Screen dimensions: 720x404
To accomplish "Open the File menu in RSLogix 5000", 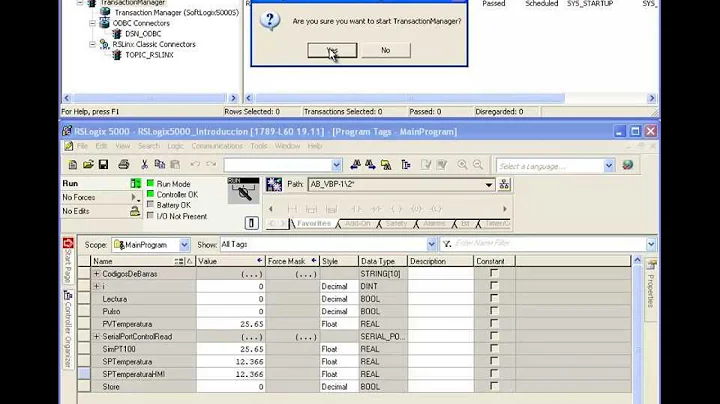I will (x=82, y=146).
